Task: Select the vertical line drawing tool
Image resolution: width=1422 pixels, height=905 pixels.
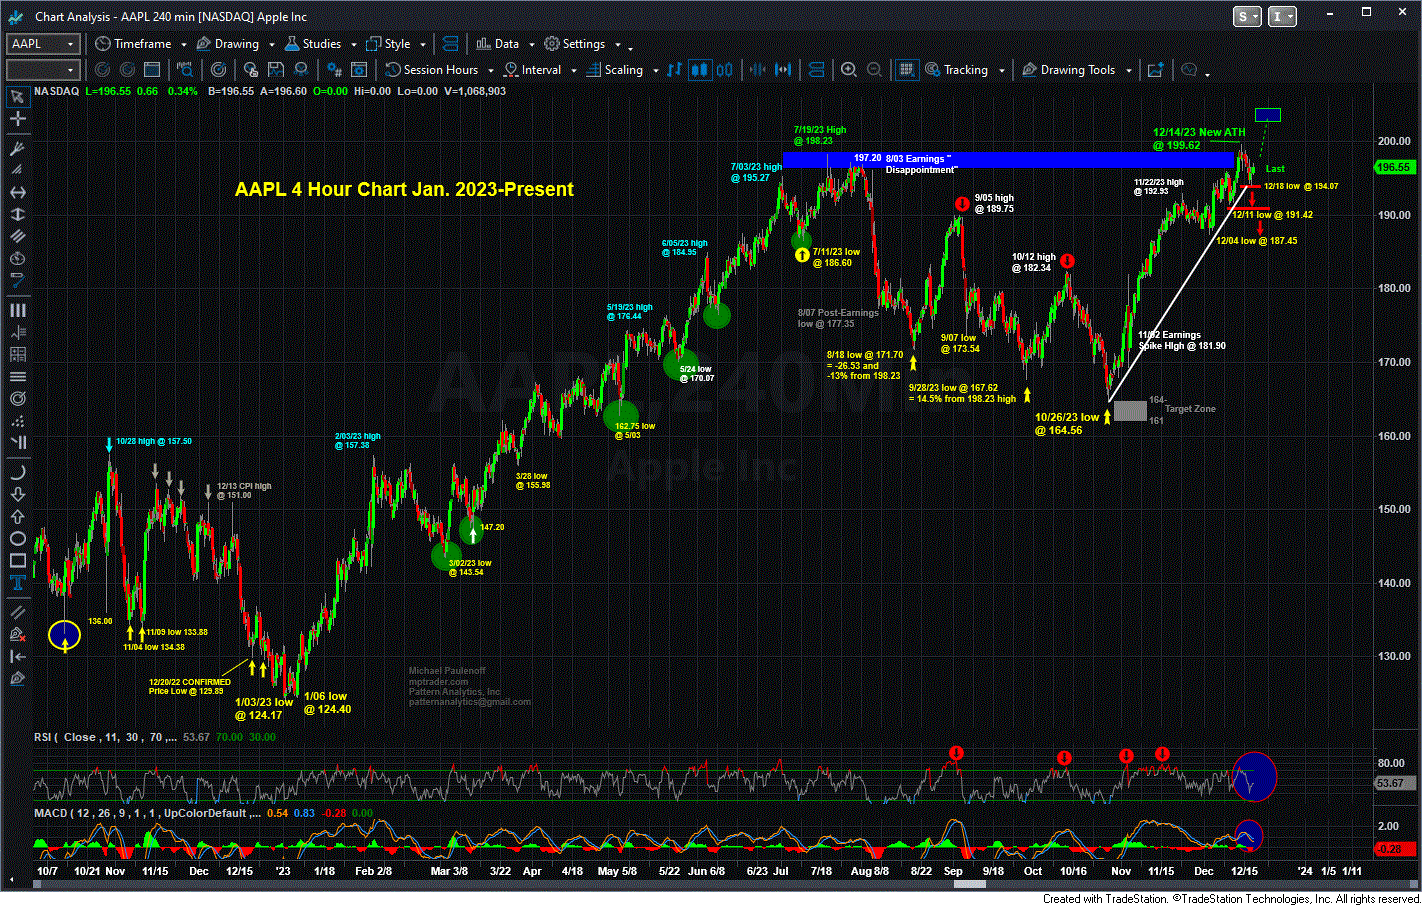Action: (17, 214)
